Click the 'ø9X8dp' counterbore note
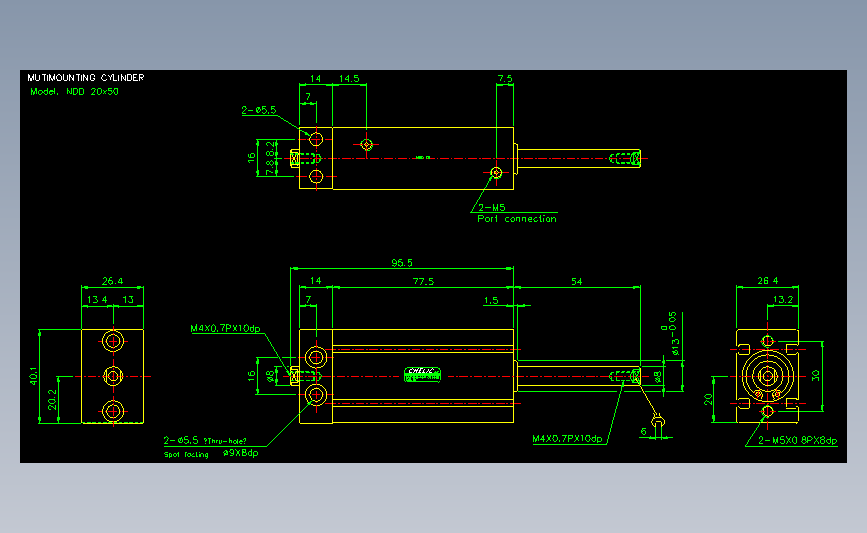 click(x=241, y=453)
